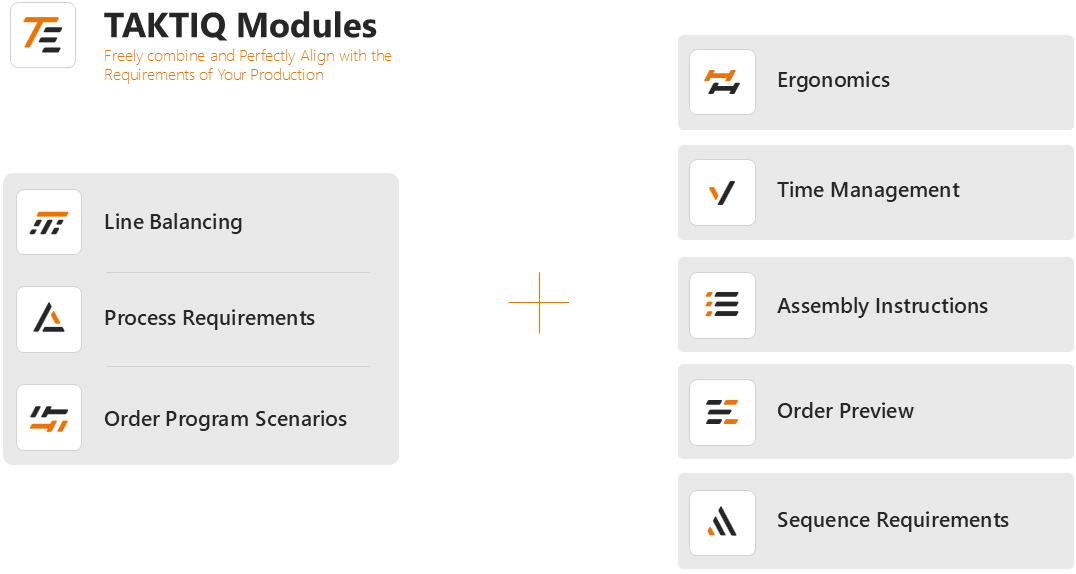
Task: Click the TAKTIQ logo icon
Action: pos(43,36)
